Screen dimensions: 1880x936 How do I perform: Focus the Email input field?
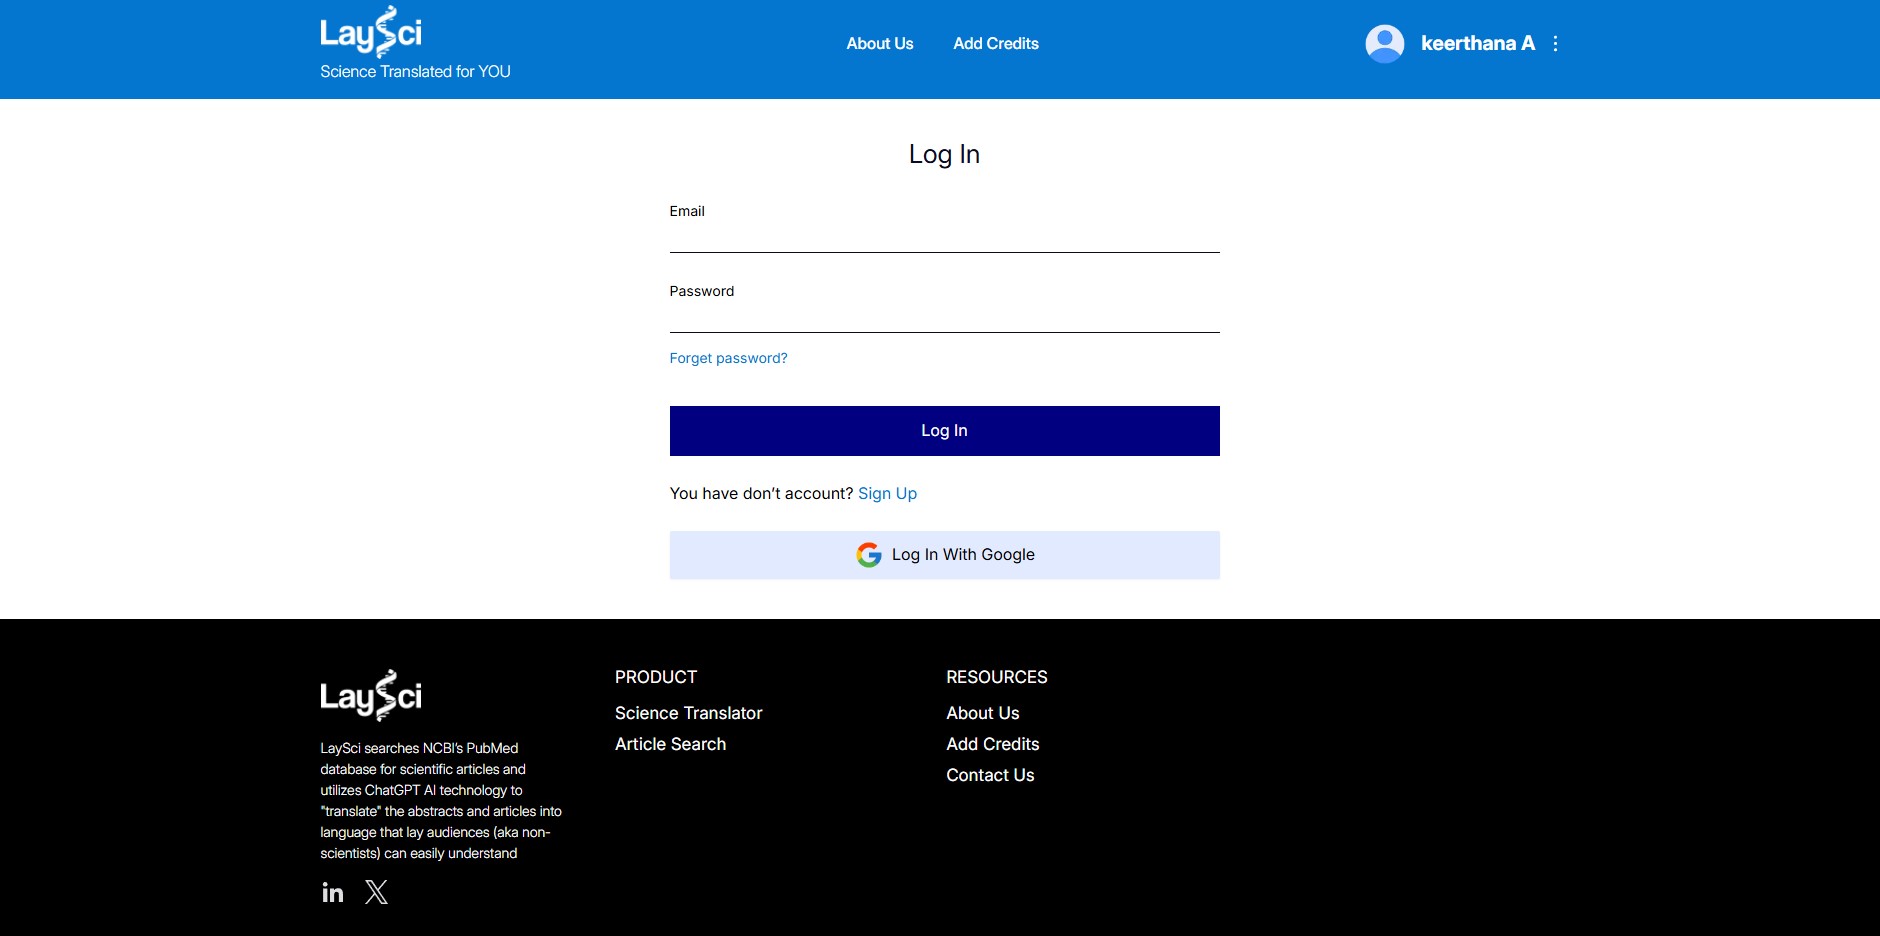[x=945, y=237]
